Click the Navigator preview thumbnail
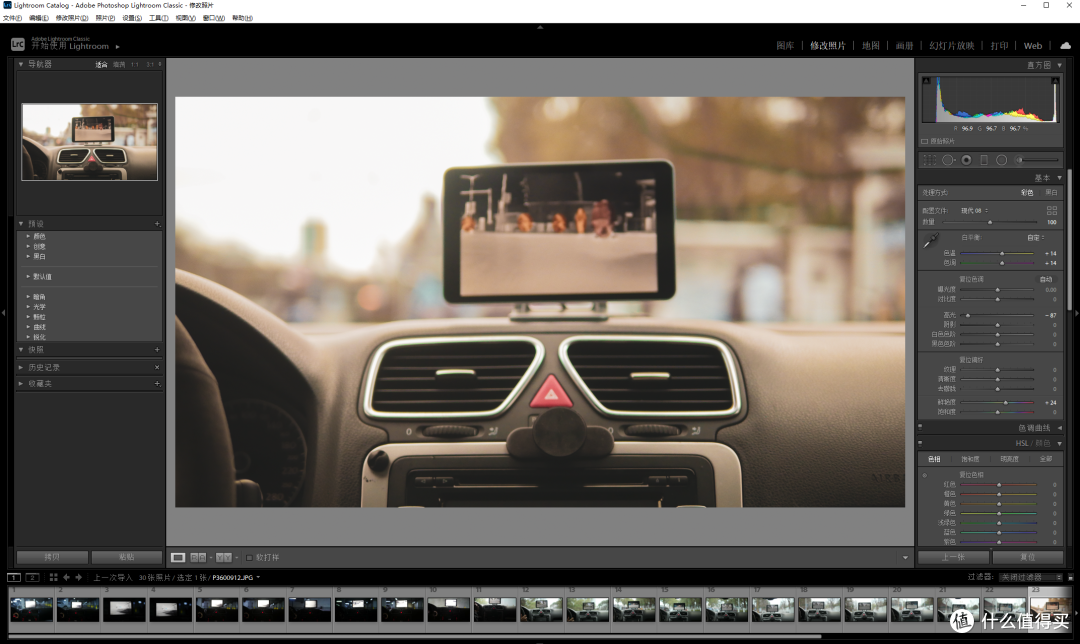The height and width of the screenshot is (644, 1080). (x=90, y=142)
